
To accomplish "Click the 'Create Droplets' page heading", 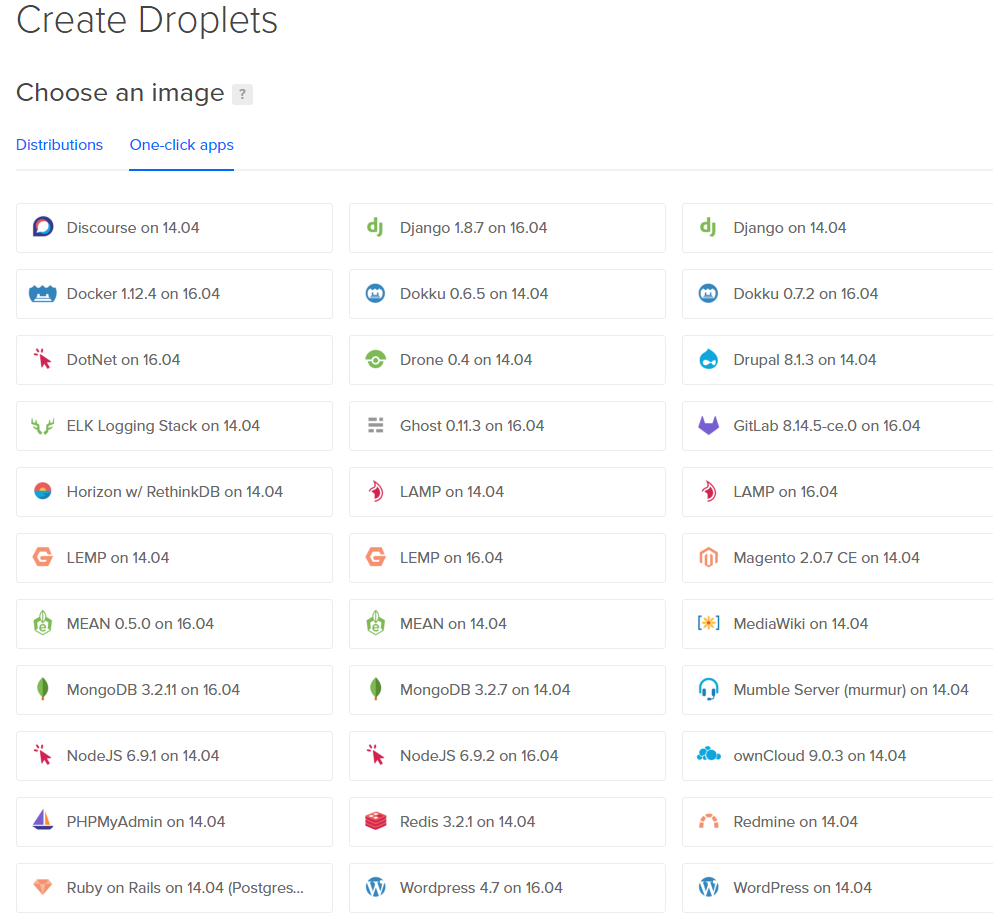I will 147,20.
